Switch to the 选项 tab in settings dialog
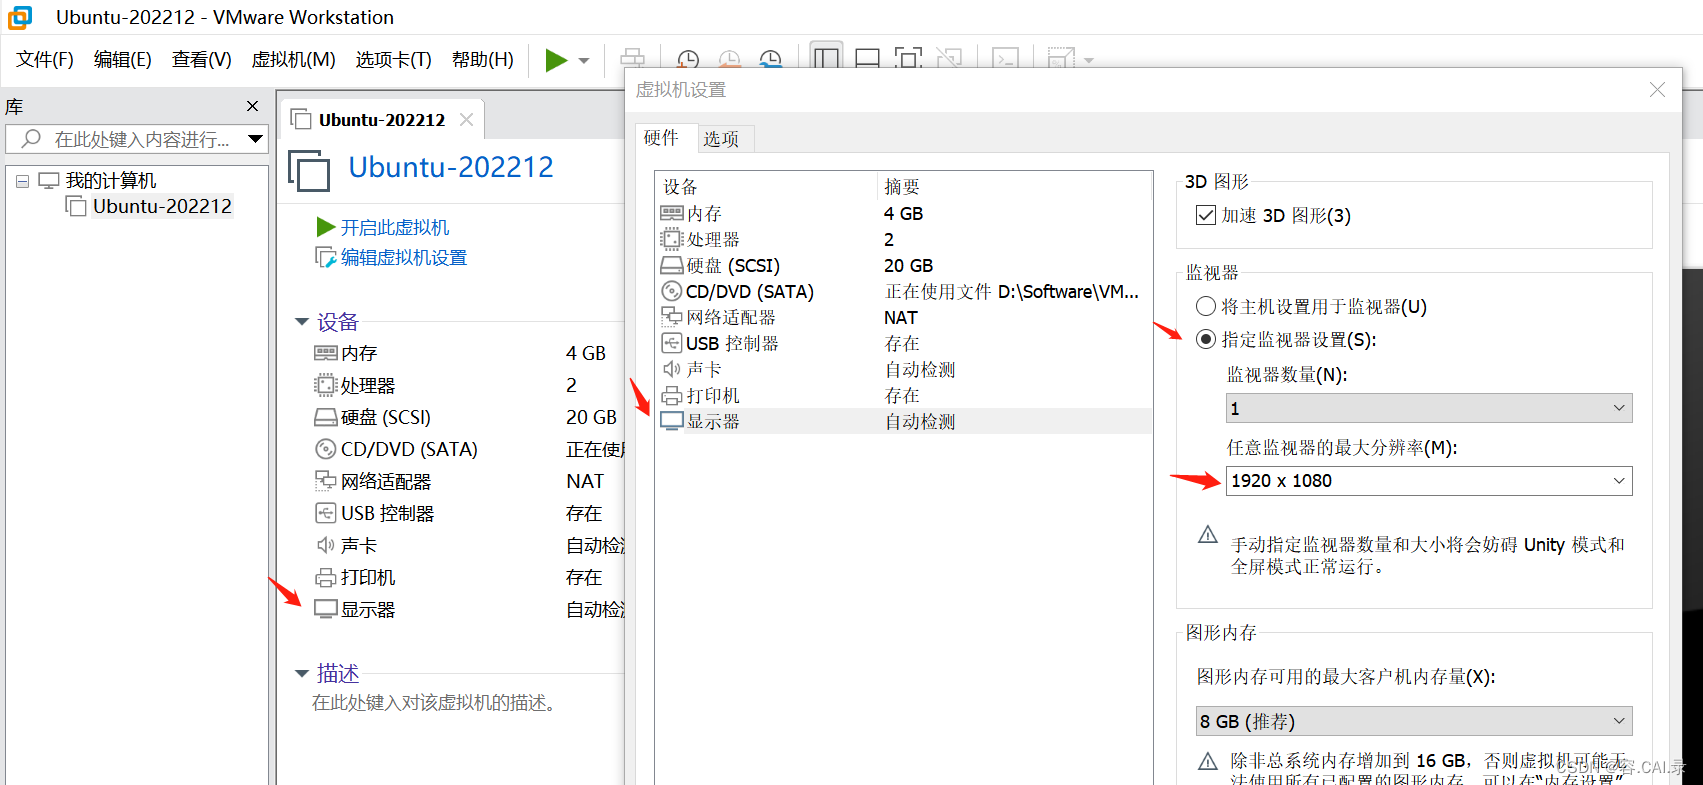This screenshot has height=785, width=1703. point(721,139)
